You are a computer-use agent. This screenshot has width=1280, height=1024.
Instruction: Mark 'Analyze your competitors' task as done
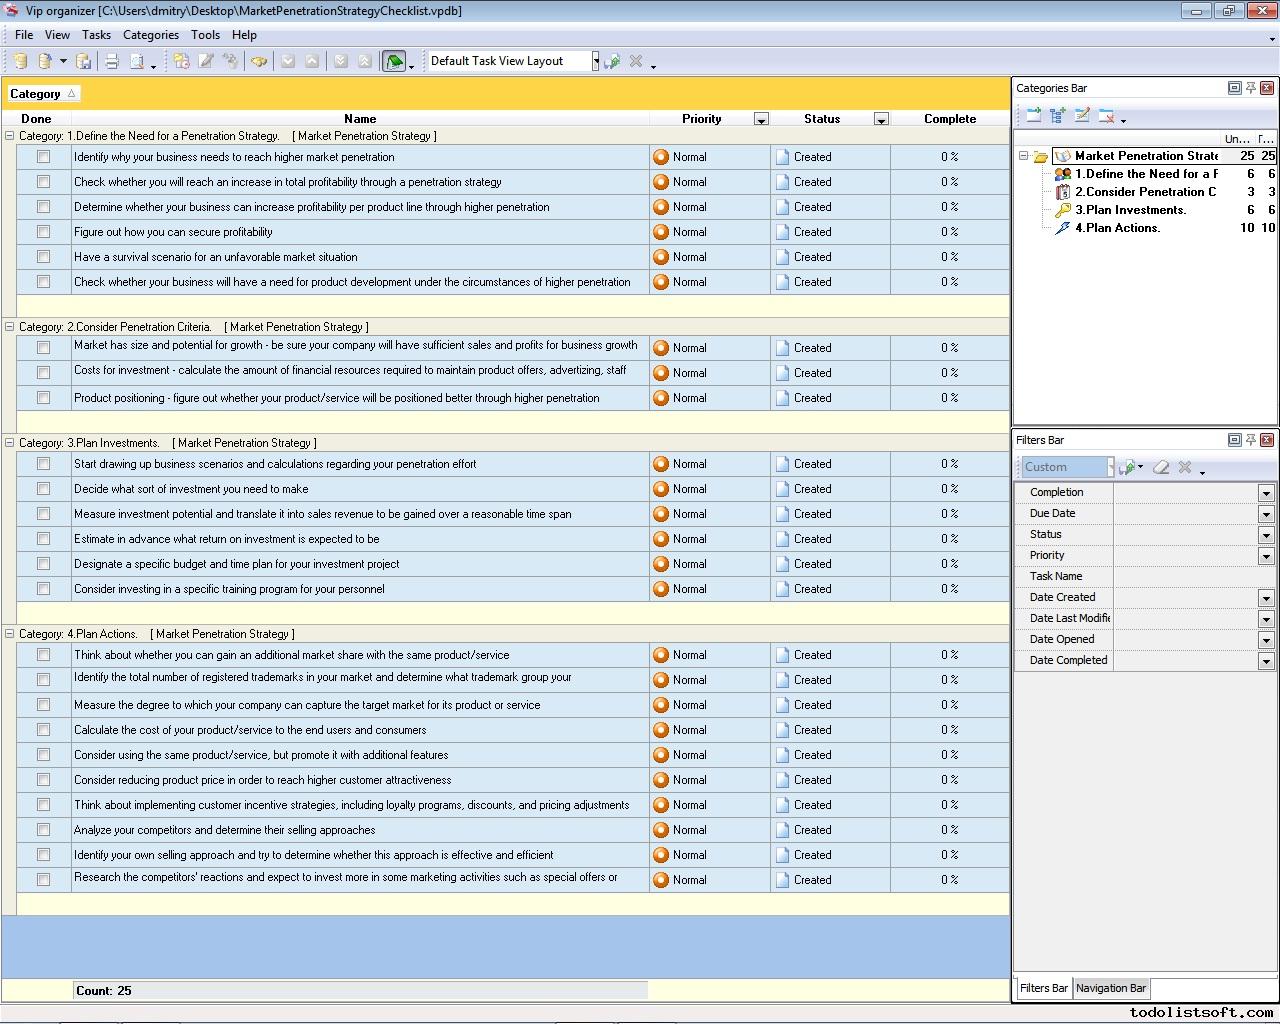click(43, 830)
